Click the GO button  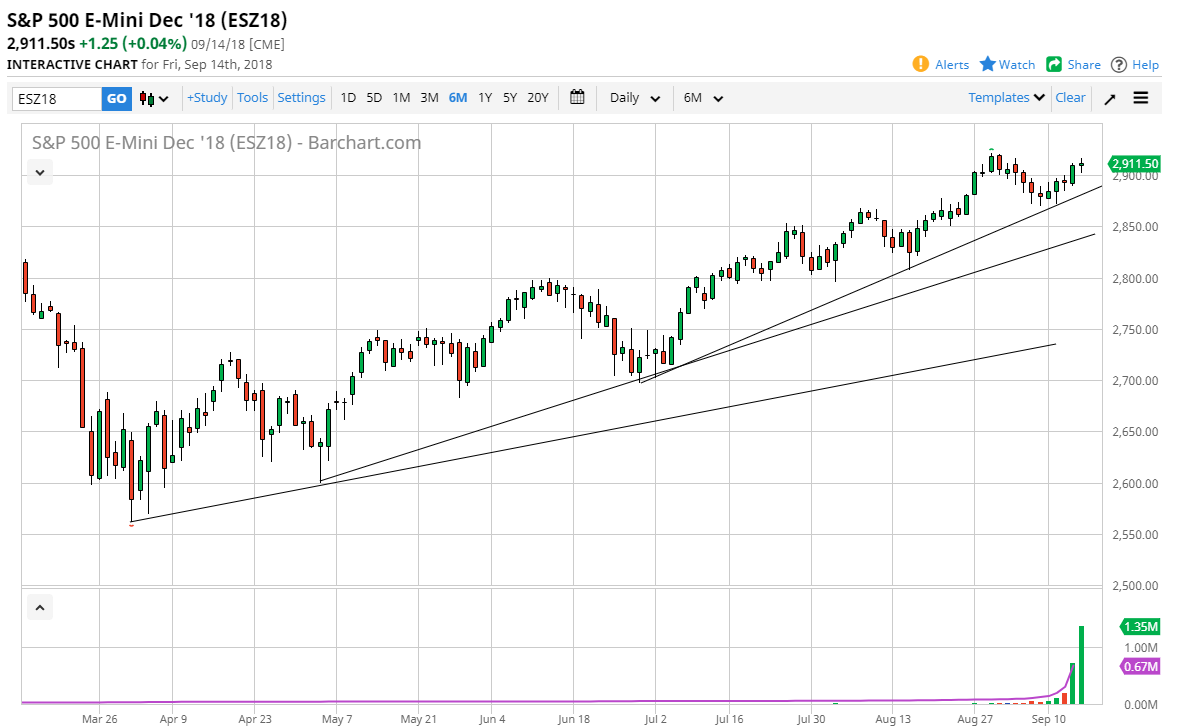point(117,97)
